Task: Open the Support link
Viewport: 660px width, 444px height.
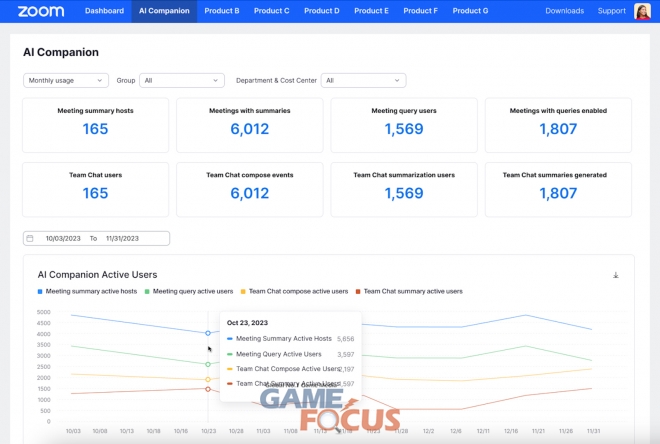Action: pos(611,11)
